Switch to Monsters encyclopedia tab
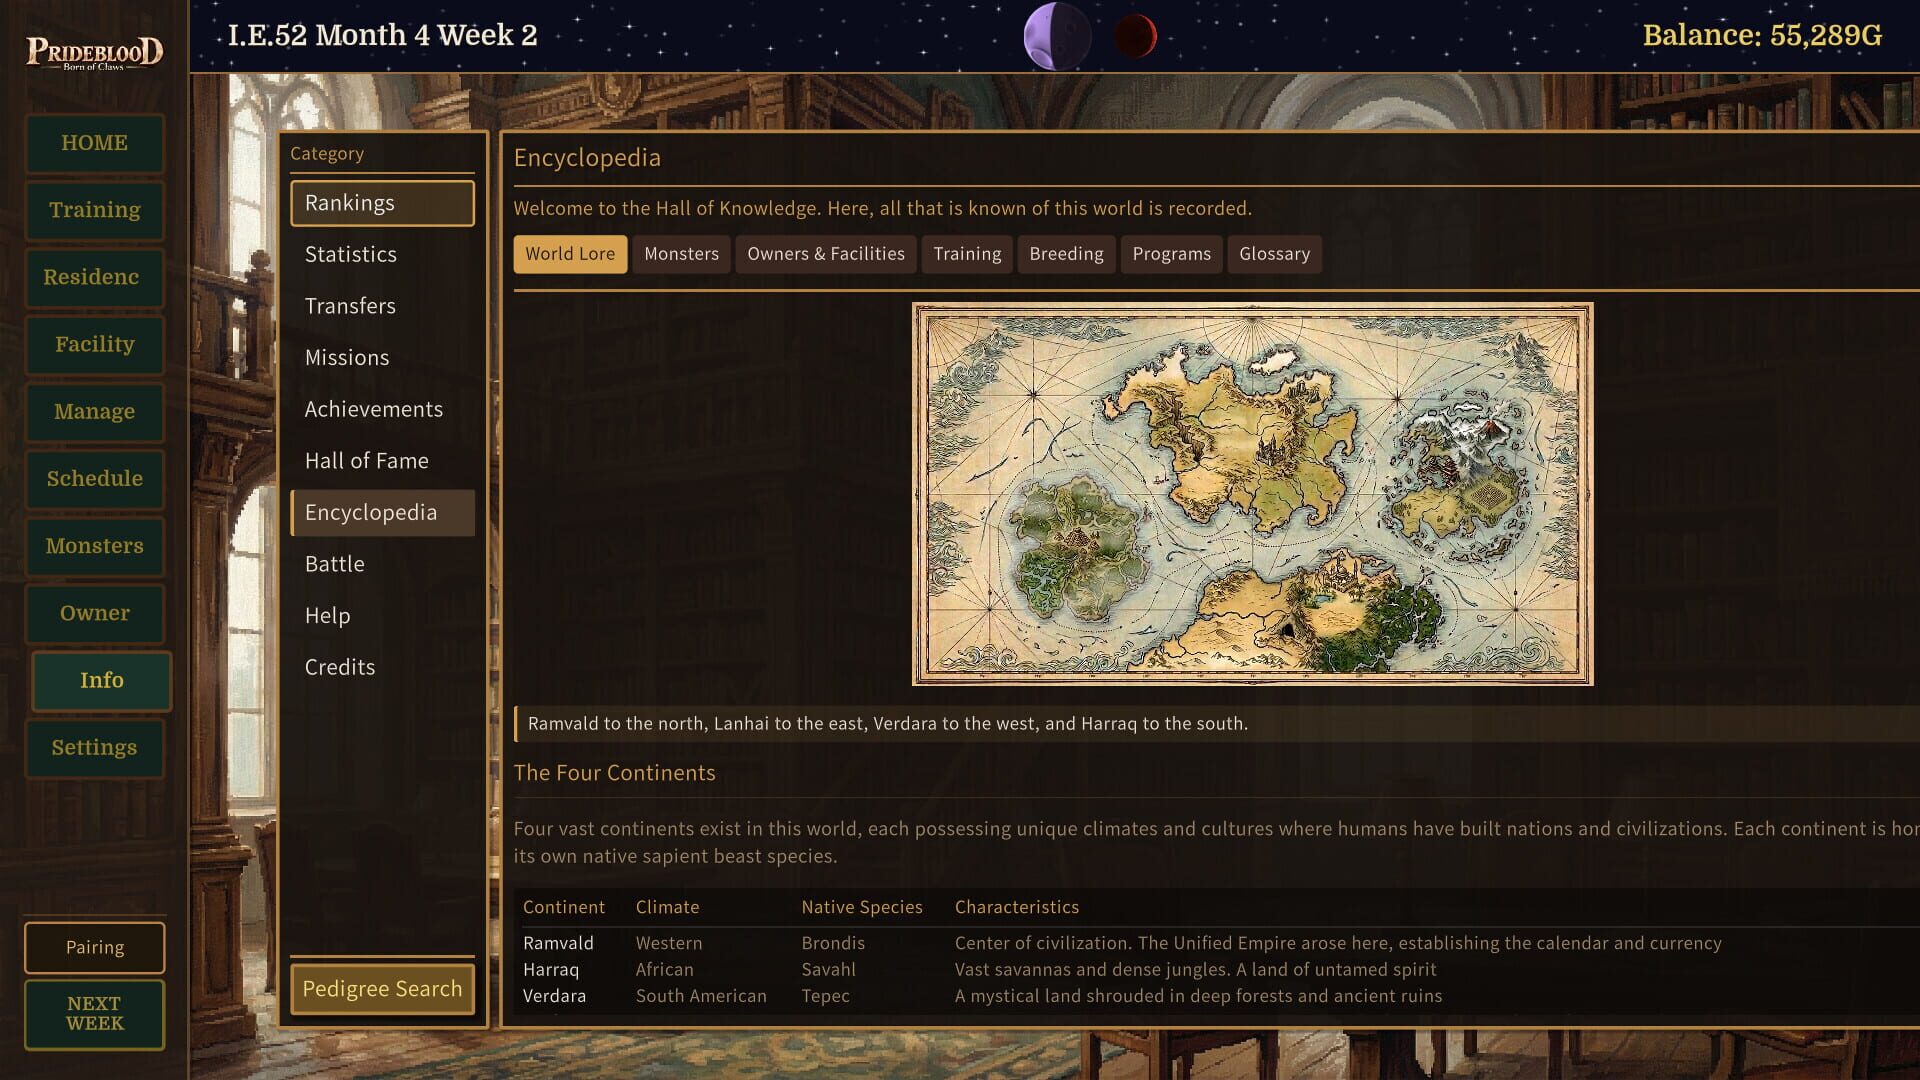 point(681,254)
